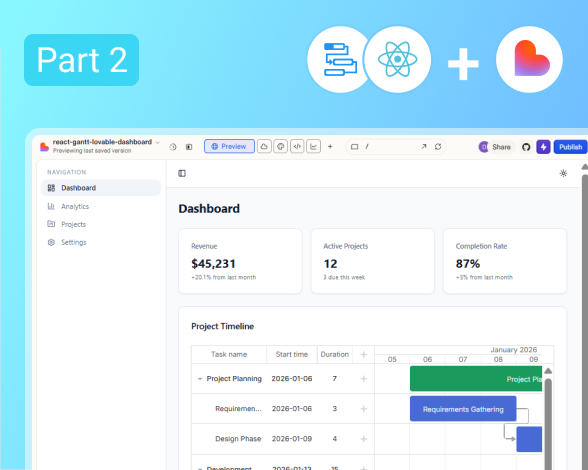
Task: Toggle light/dark theme sun icon
Action: point(563,173)
